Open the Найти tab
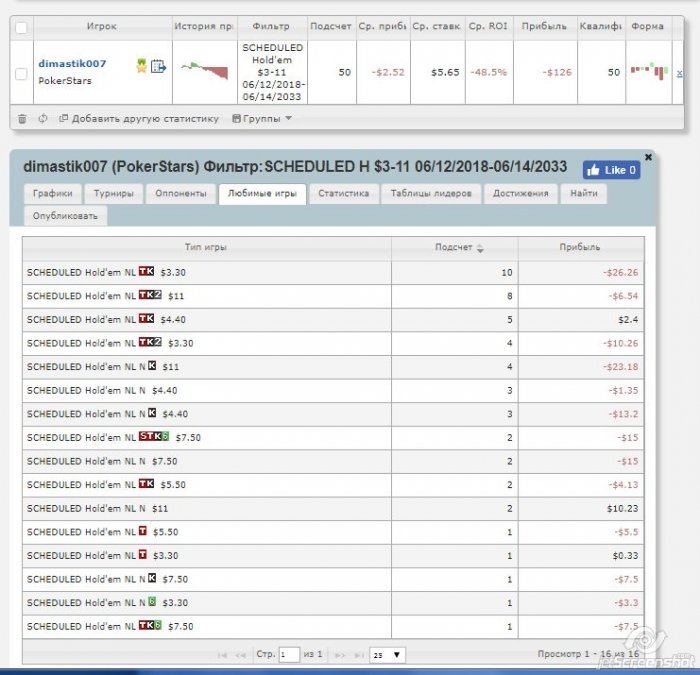This screenshot has height=675, width=700. tap(583, 194)
